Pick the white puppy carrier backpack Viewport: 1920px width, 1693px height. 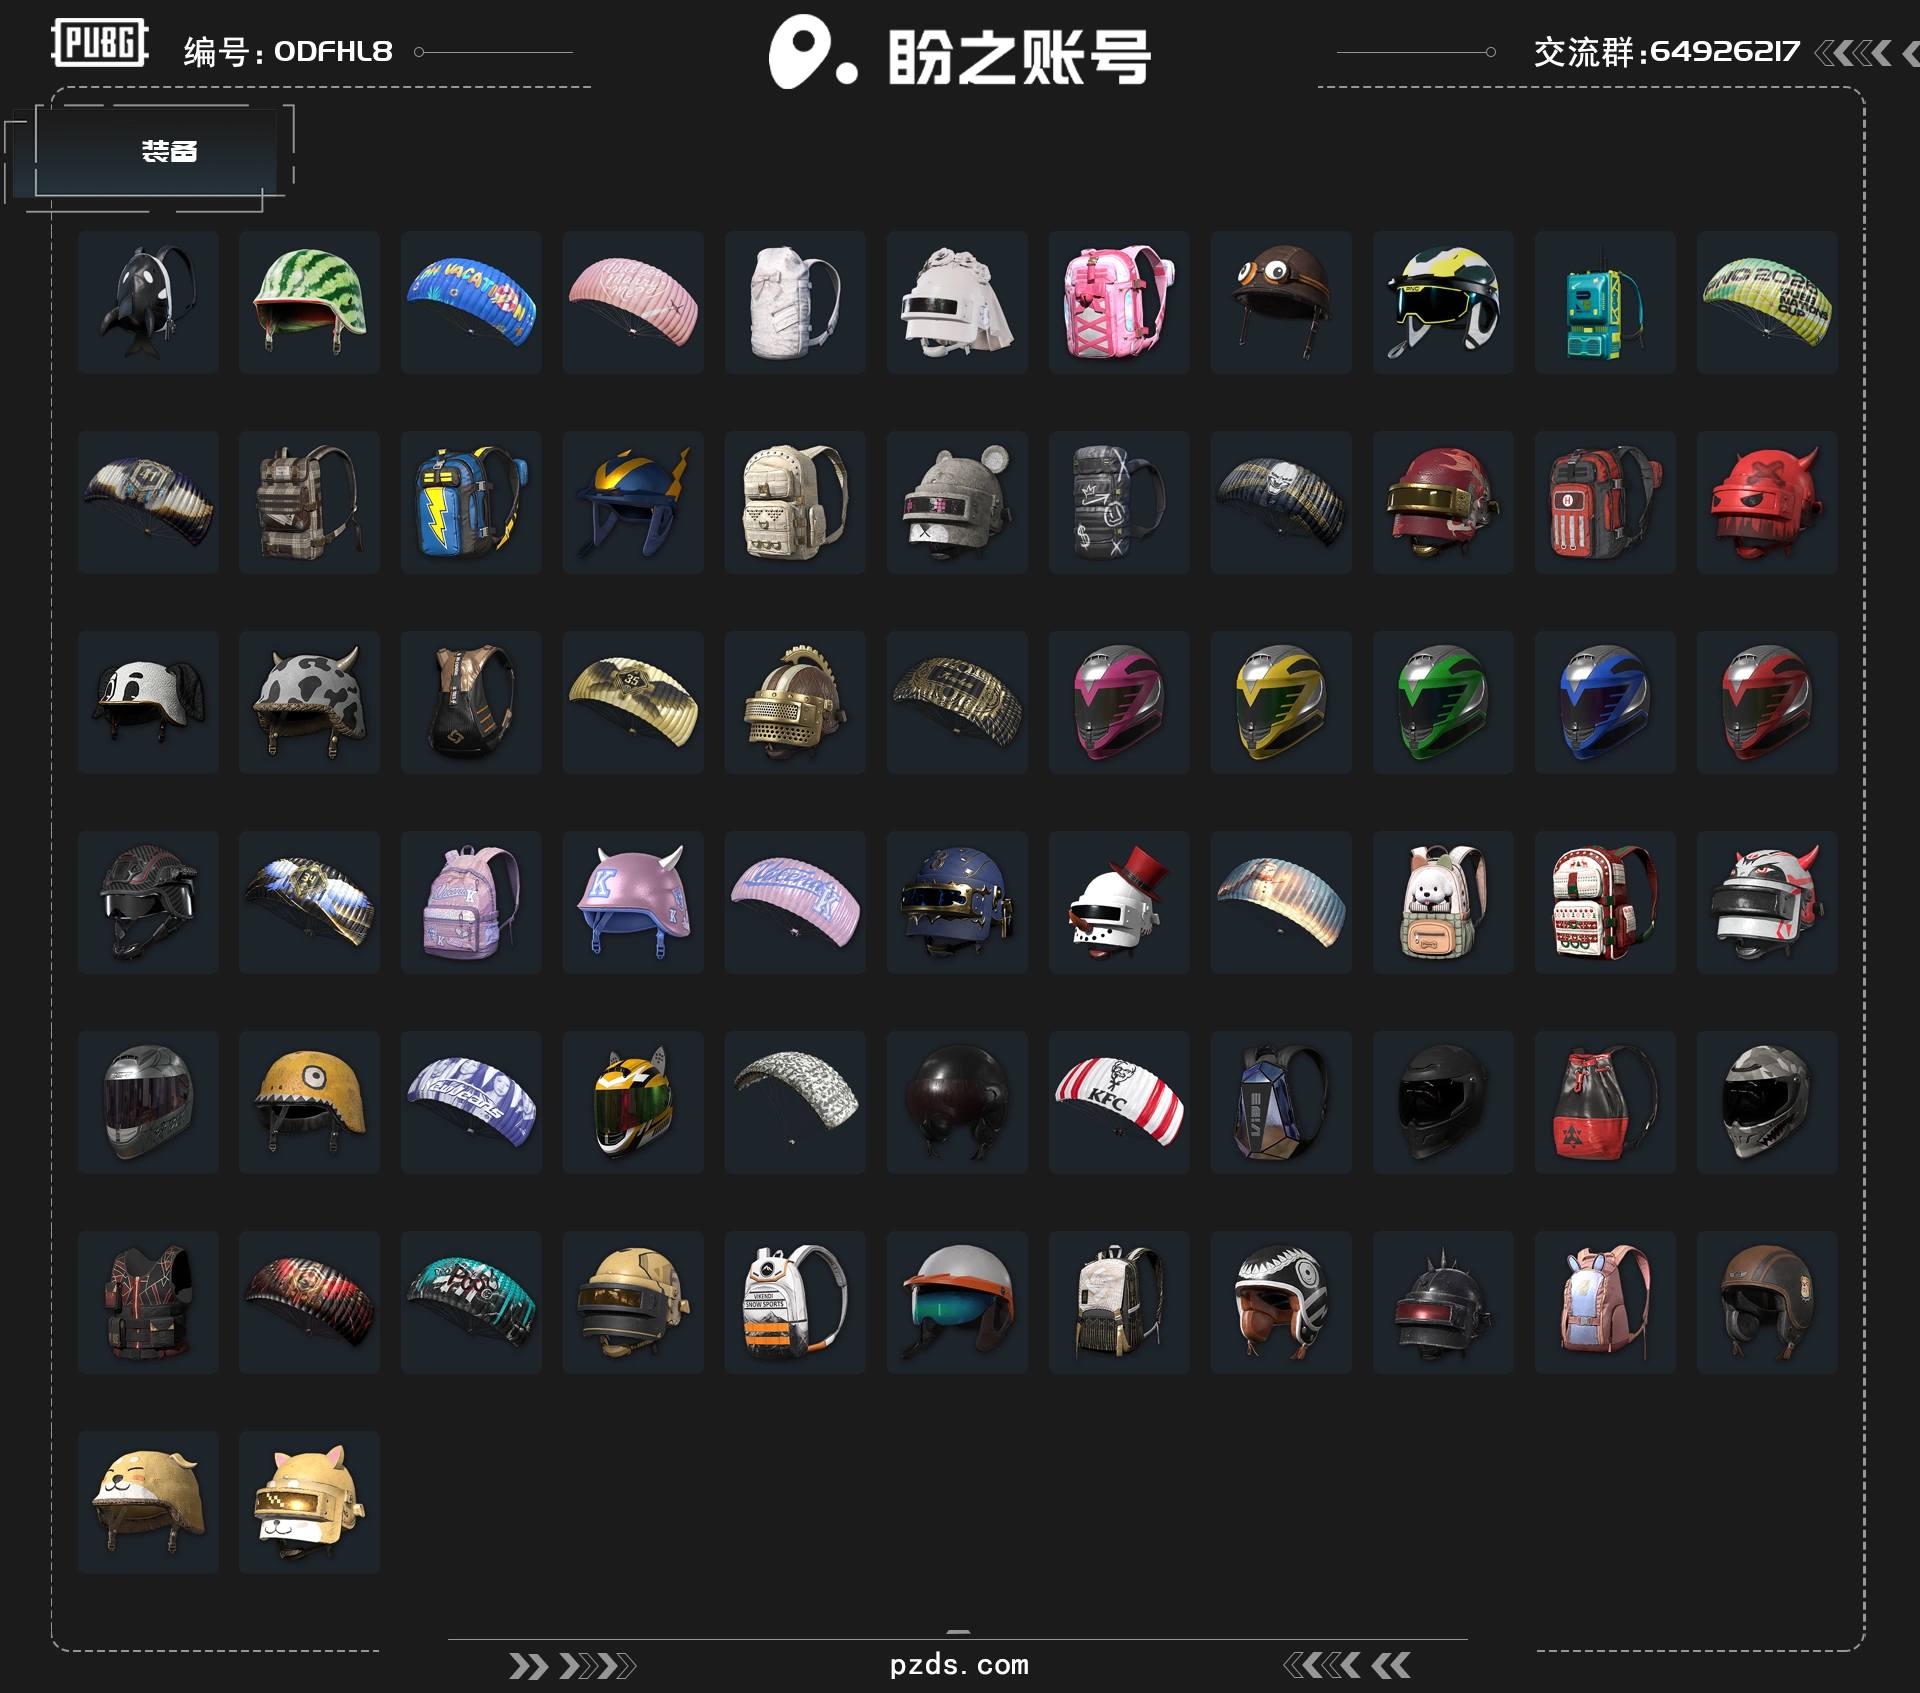(x=1443, y=902)
